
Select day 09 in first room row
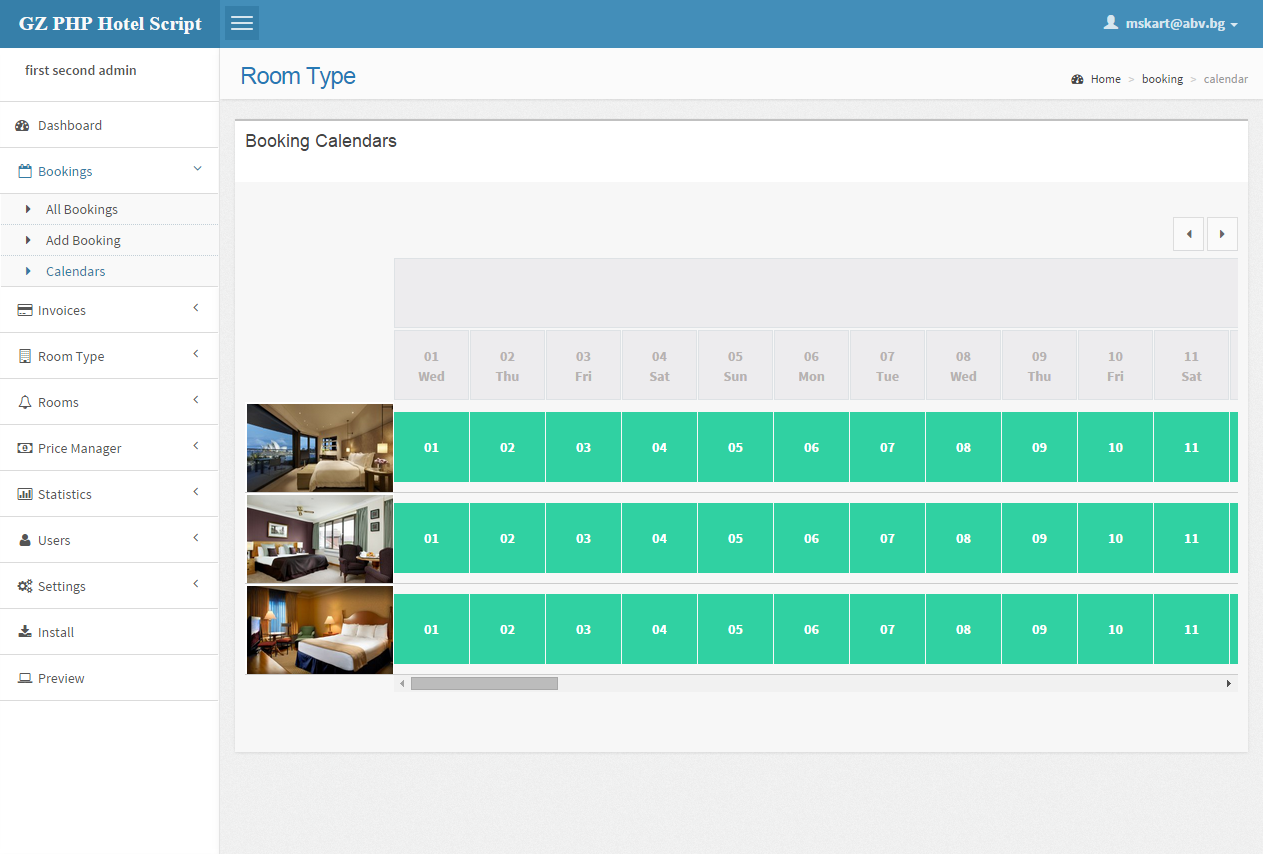pyautogui.click(x=1039, y=447)
